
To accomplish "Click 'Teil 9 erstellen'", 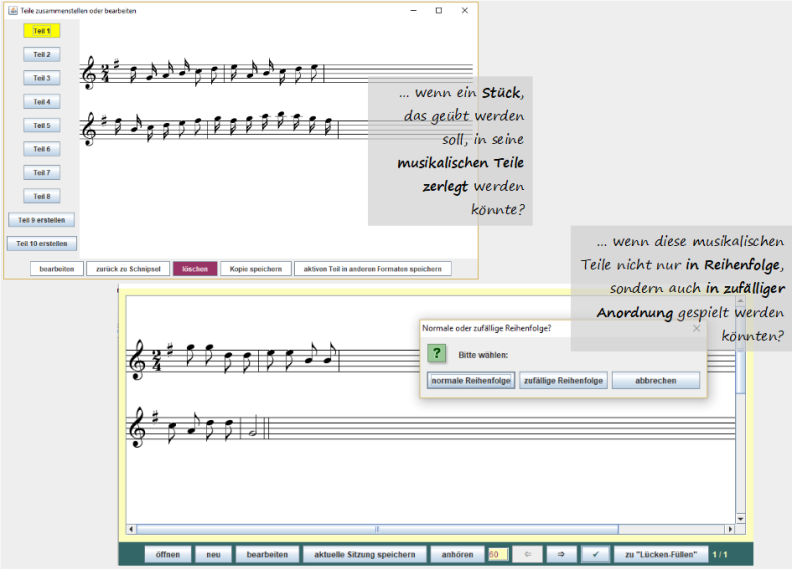I will (x=42, y=220).
